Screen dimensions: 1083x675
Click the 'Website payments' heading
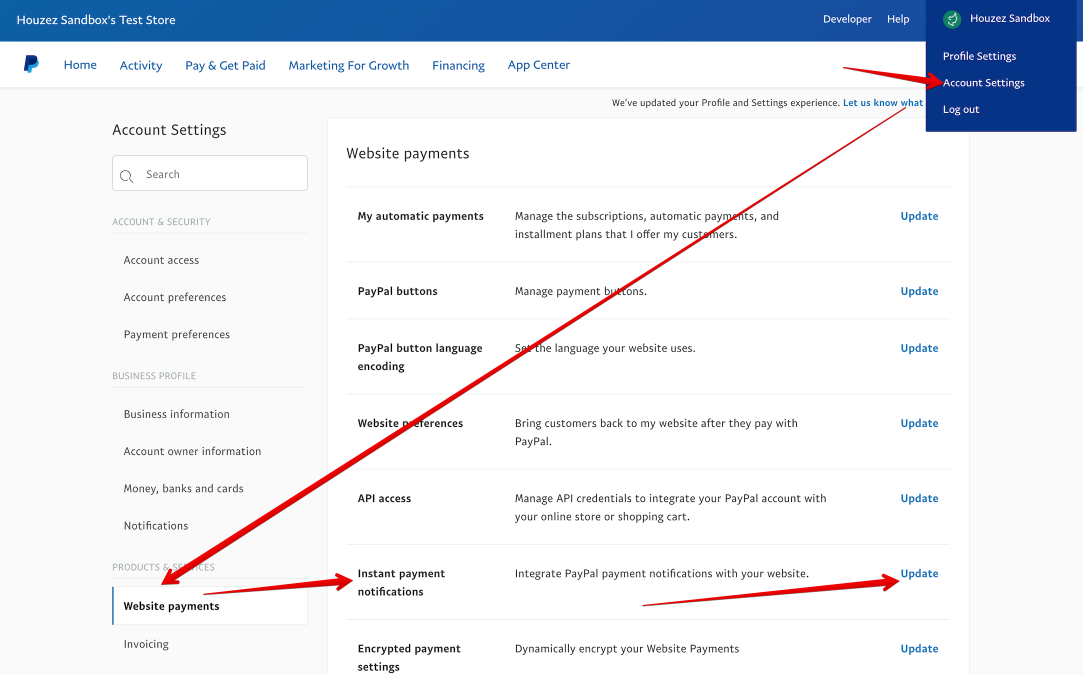(408, 153)
